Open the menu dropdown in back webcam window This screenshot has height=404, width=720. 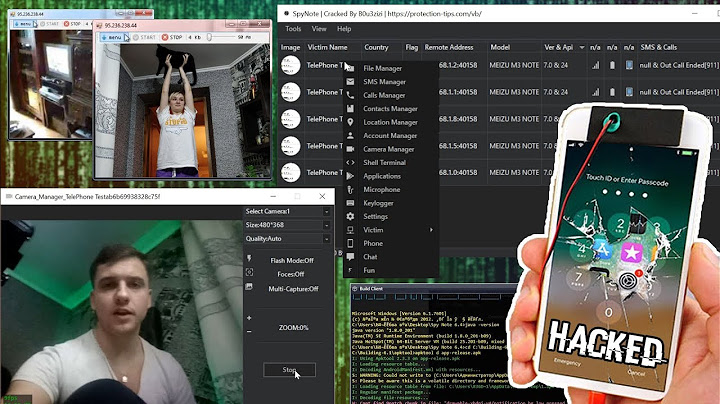[x=23, y=24]
